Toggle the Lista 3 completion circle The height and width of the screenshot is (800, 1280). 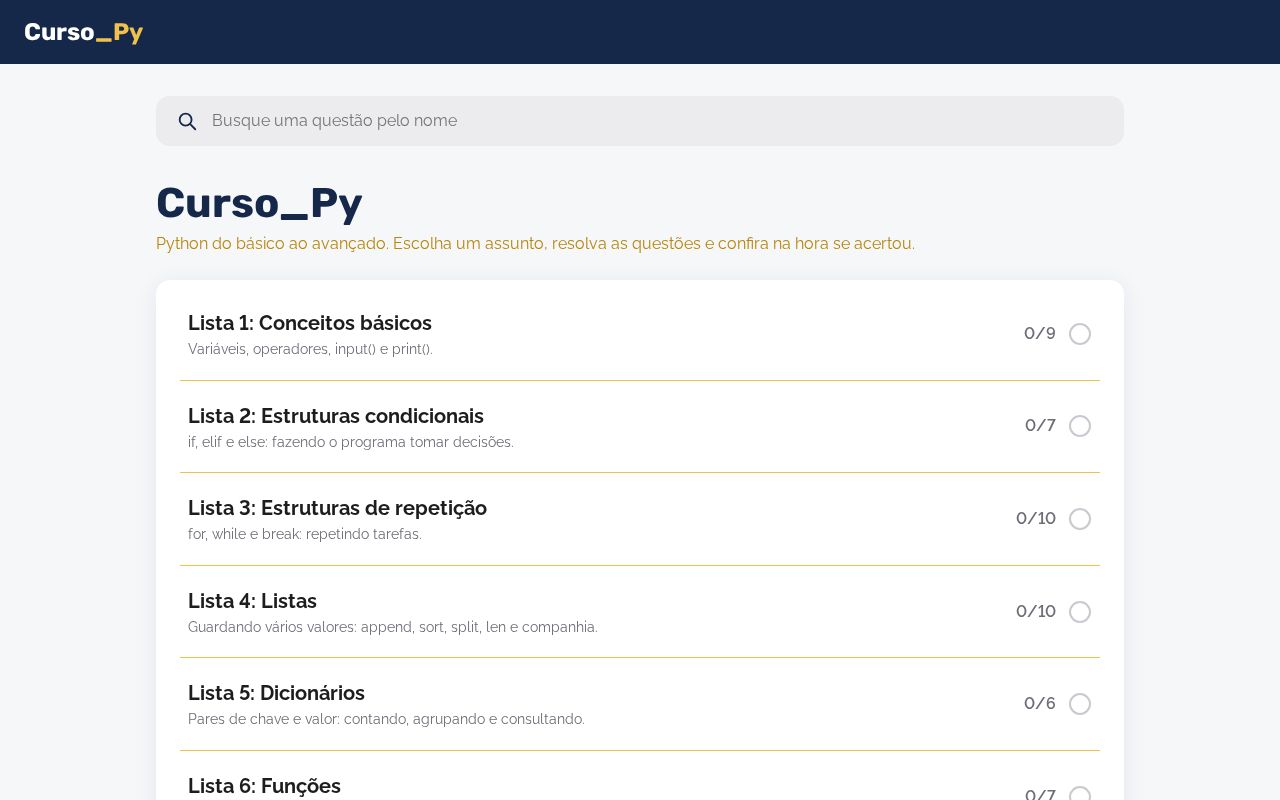1080,519
